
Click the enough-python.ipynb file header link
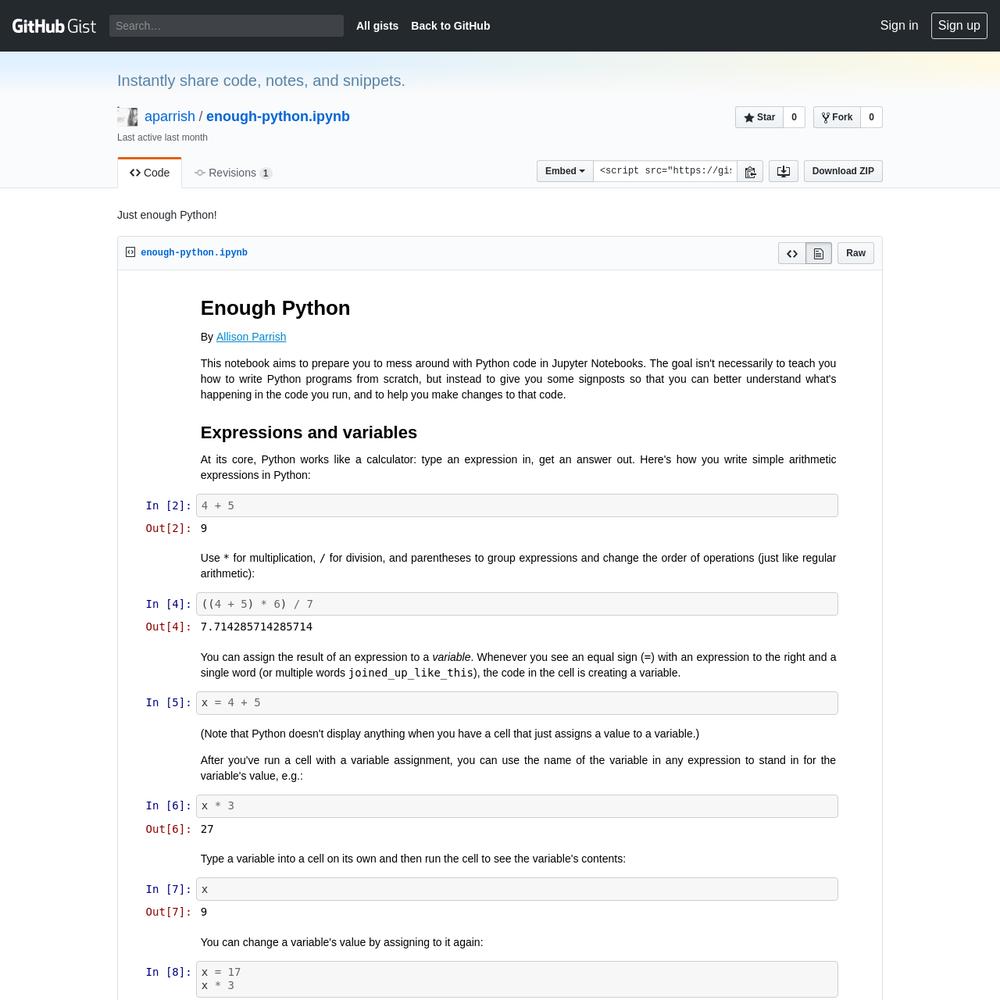[194, 253]
